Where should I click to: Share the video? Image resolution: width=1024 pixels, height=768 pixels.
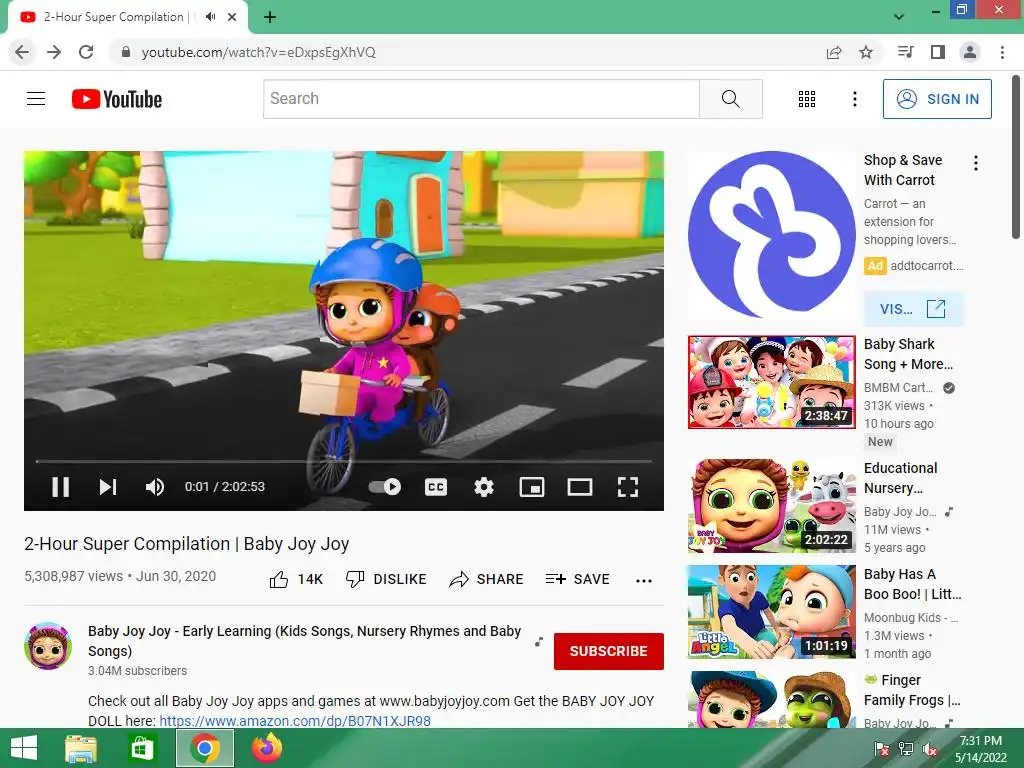(487, 579)
